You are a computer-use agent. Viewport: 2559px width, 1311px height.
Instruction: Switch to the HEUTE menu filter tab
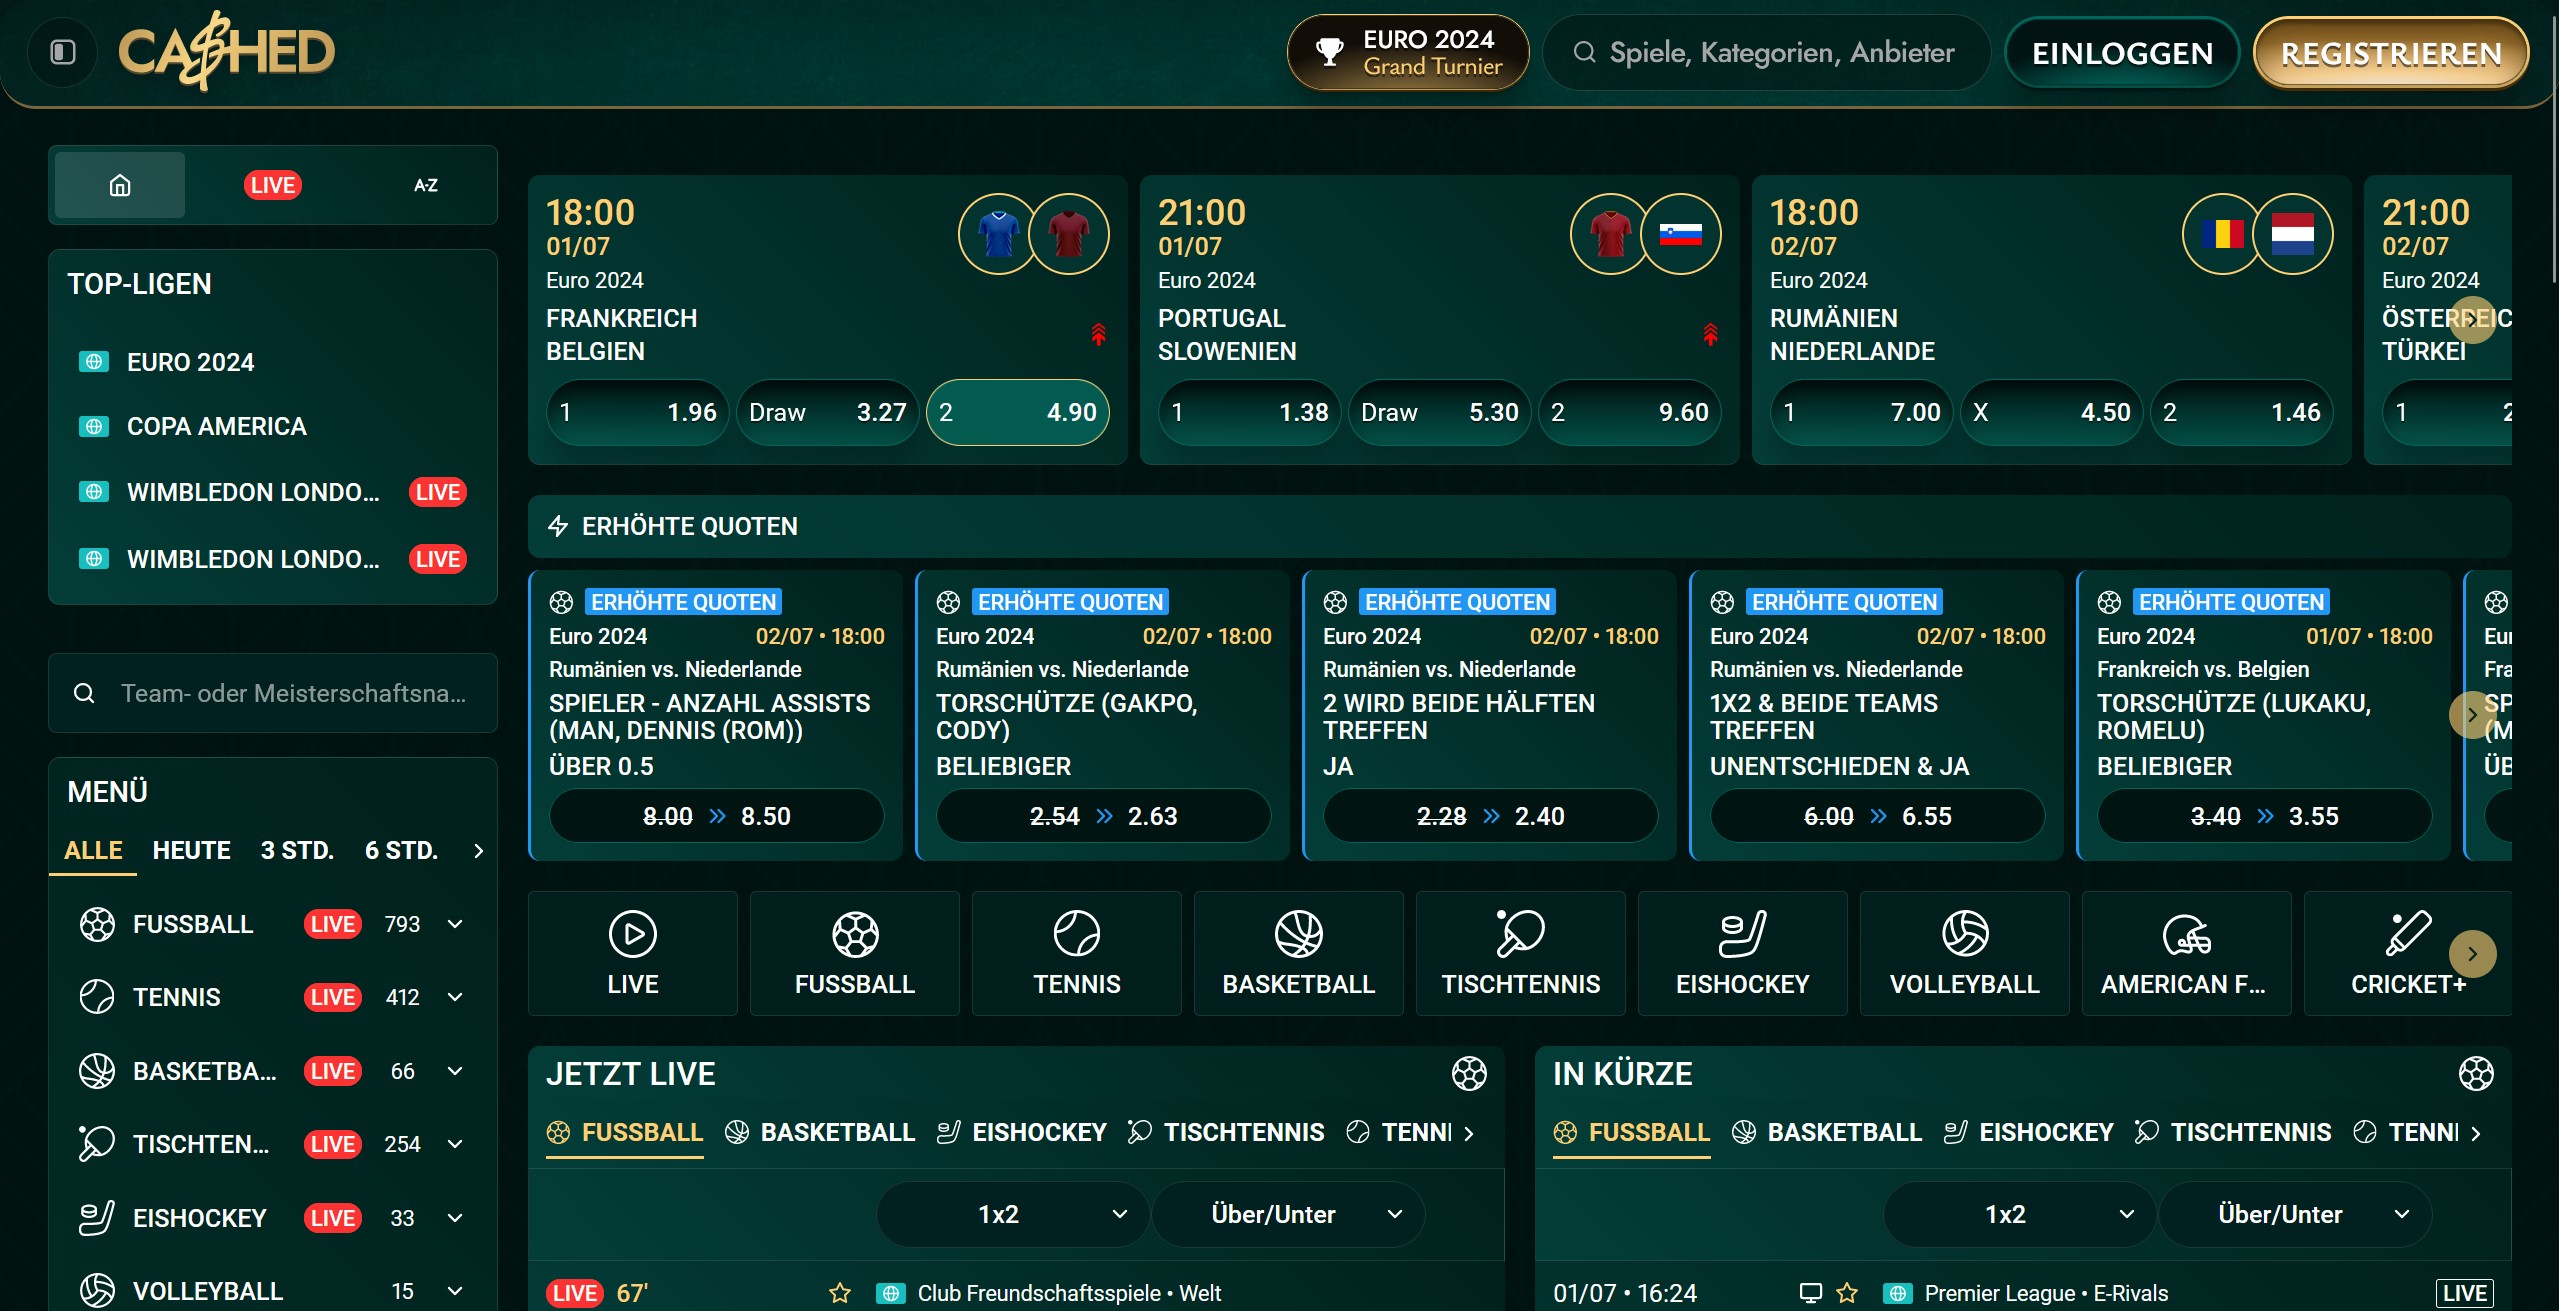coord(191,850)
